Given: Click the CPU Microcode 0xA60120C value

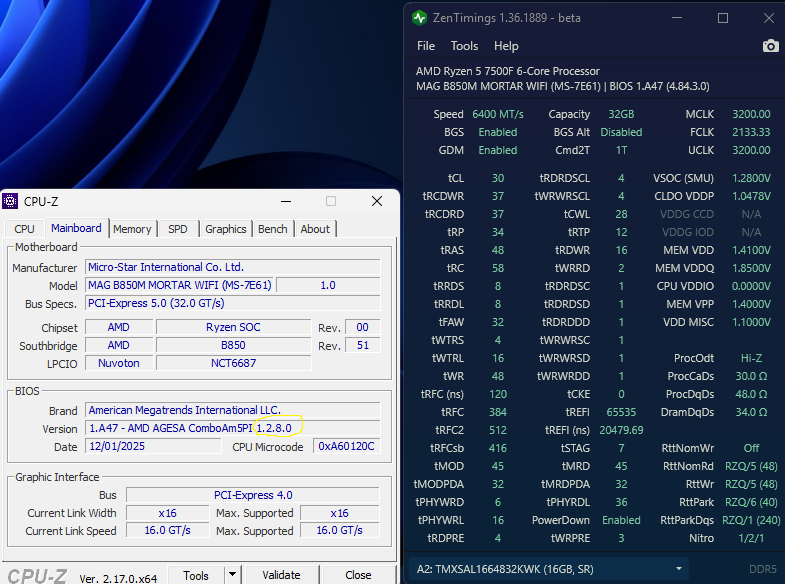Looking at the screenshot, I should [x=346, y=446].
